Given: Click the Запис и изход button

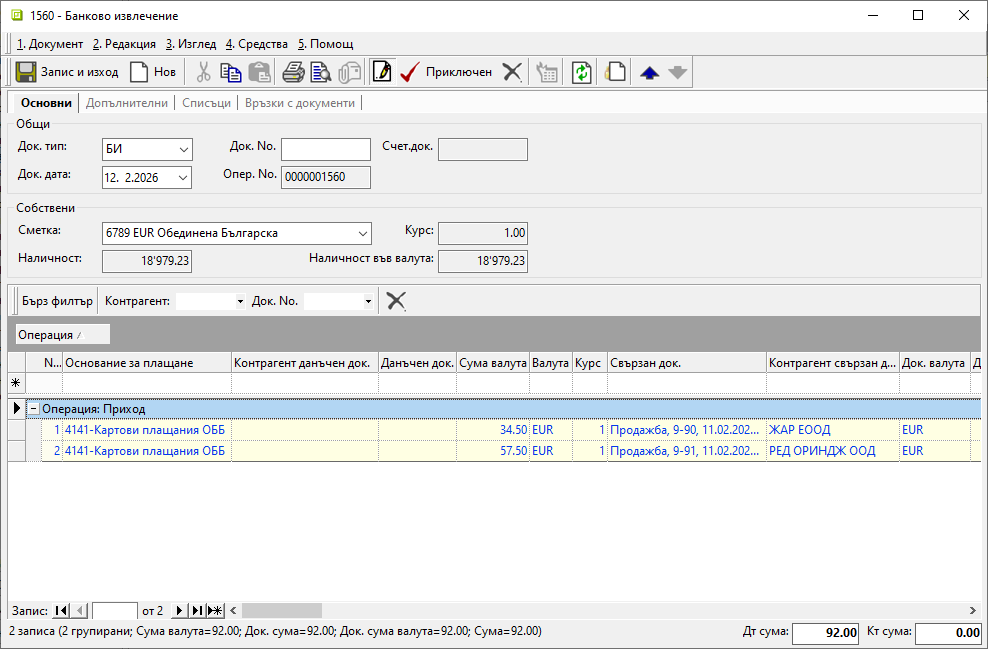Looking at the screenshot, I should pos(67,72).
